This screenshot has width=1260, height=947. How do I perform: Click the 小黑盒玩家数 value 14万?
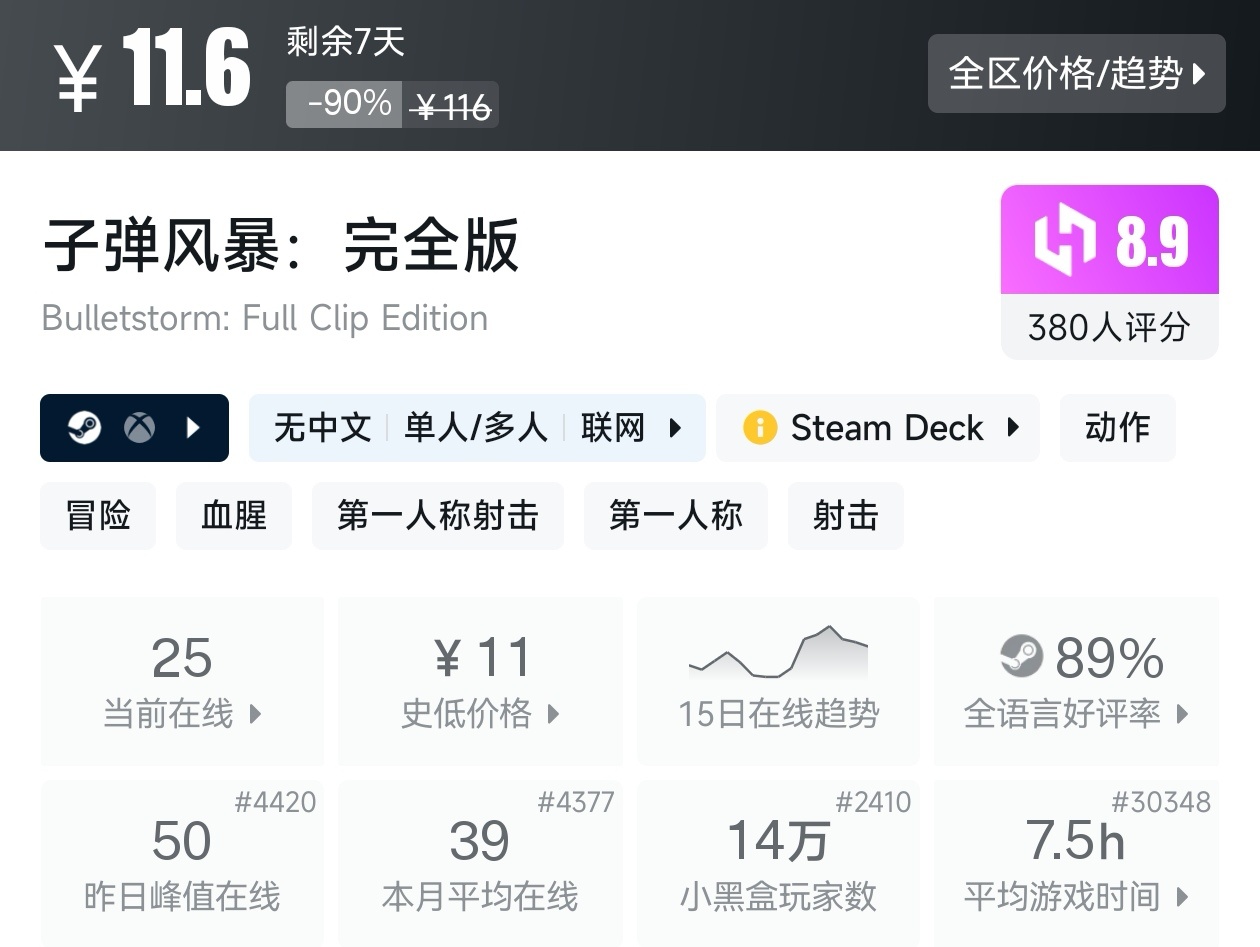[779, 841]
